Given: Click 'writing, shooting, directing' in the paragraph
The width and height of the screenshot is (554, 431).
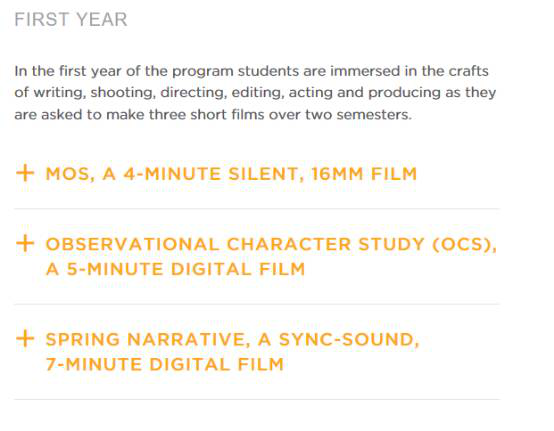Looking at the screenshot, I should tap(130, 93).
